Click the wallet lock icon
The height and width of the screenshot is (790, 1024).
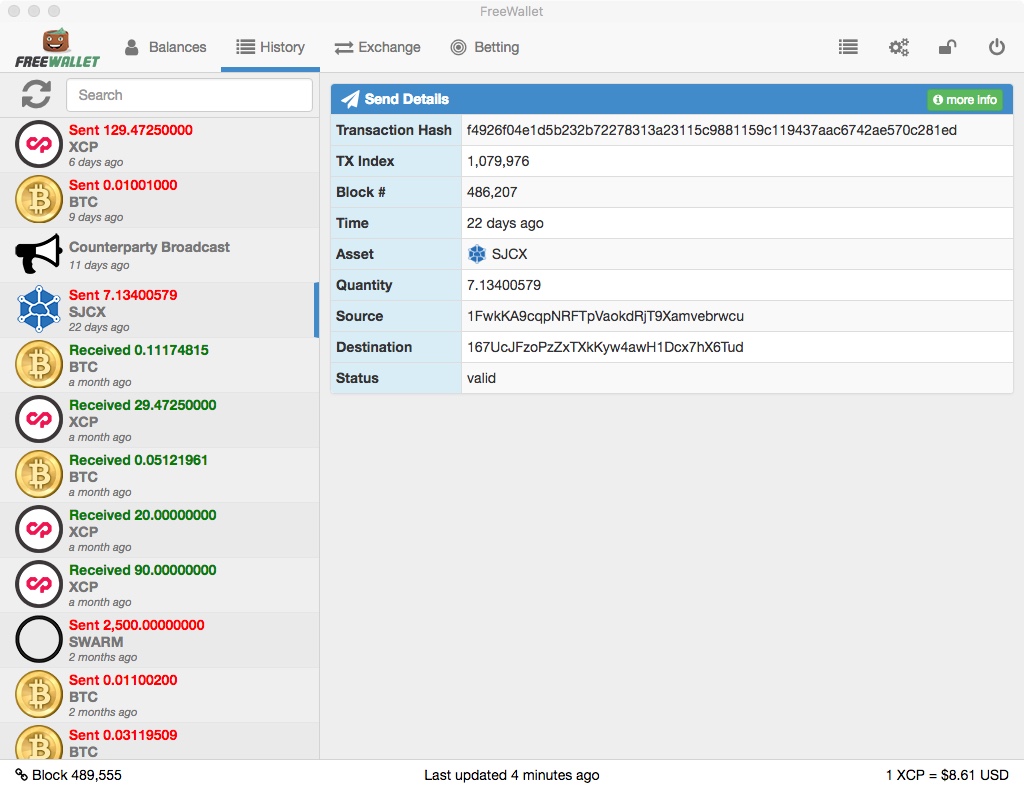948,47
